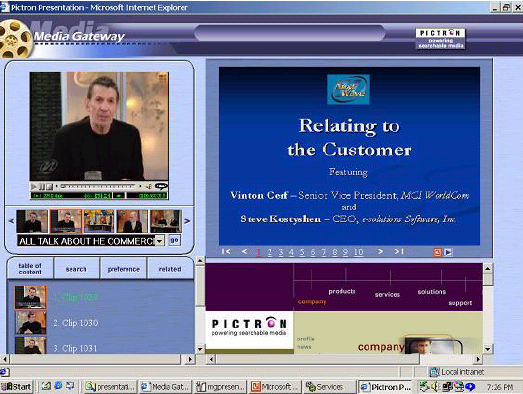
Task: Click the go button beside clip dropdown
Action: (x=174, y=240)
